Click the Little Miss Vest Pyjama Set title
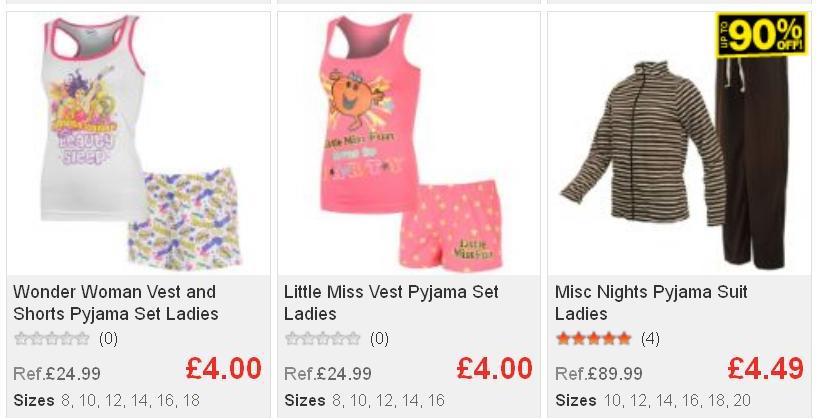This screenshot has width=818, height=418. pos(391,303)
